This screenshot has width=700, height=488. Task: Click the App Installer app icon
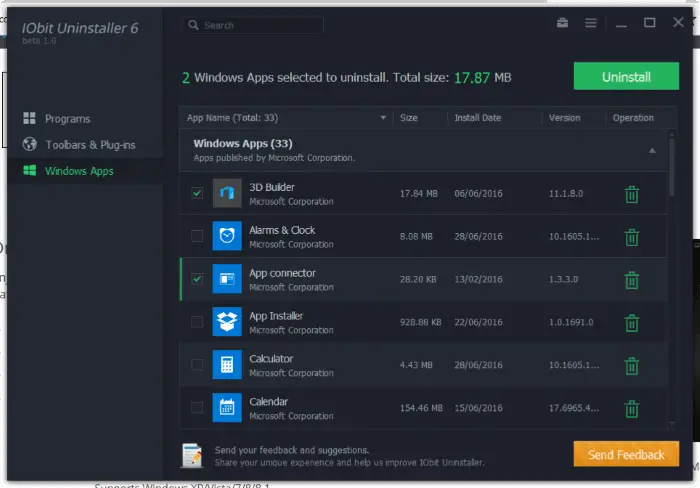[x=227, y=321]
